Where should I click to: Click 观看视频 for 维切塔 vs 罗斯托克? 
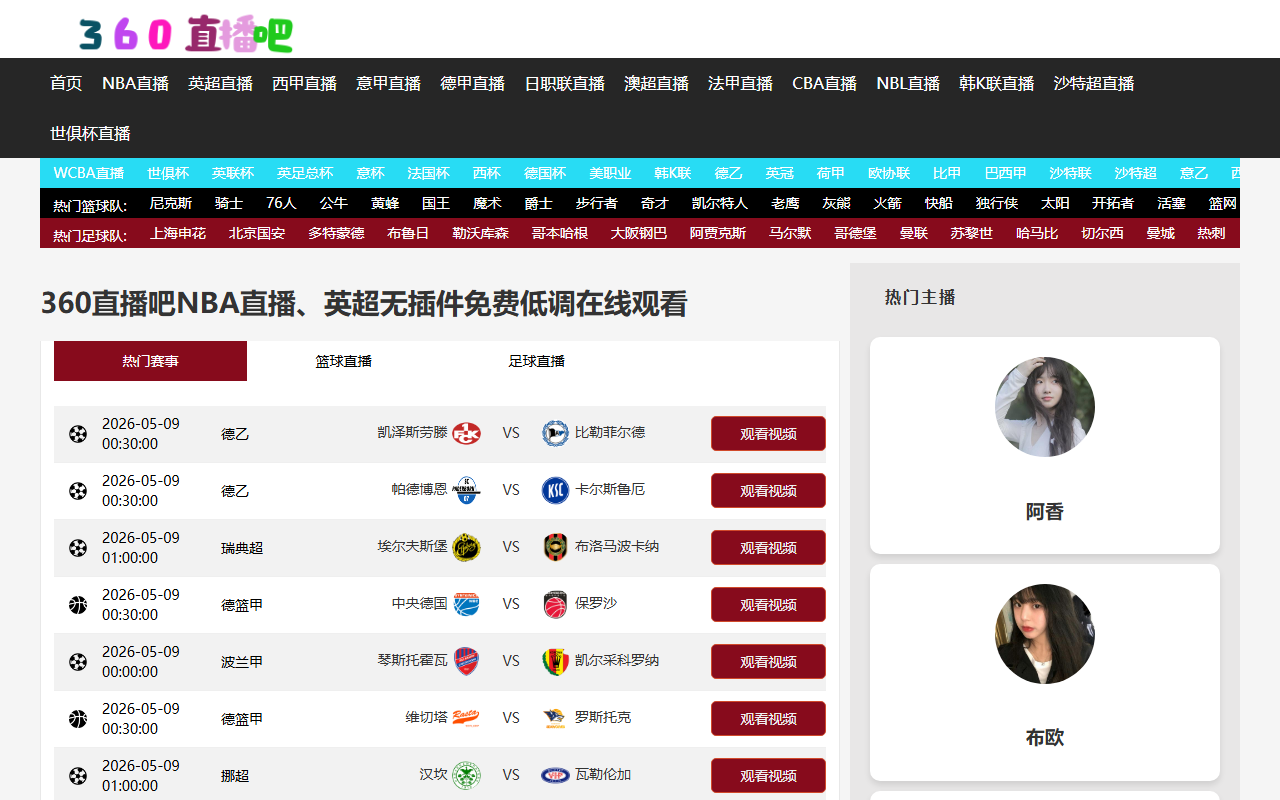(x=768, y=719)
